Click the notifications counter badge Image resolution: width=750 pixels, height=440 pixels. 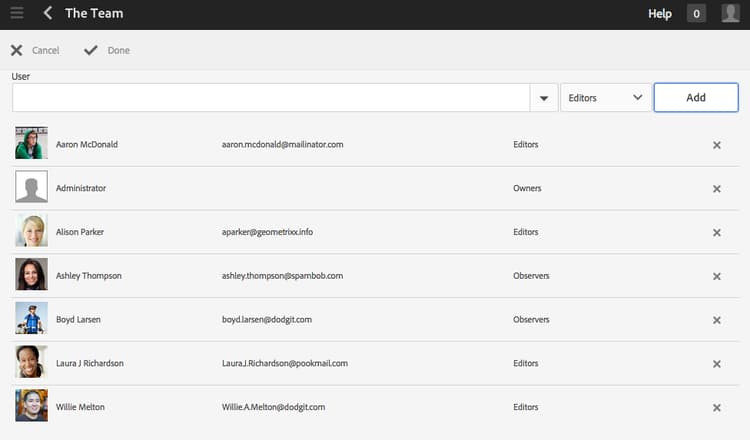(x=696, y=14)
